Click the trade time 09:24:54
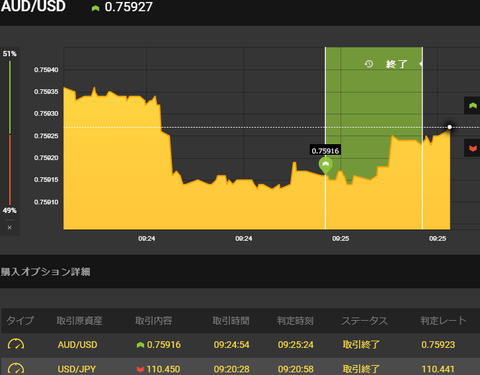Screen dimensions: 480x375 click(231, 344)
